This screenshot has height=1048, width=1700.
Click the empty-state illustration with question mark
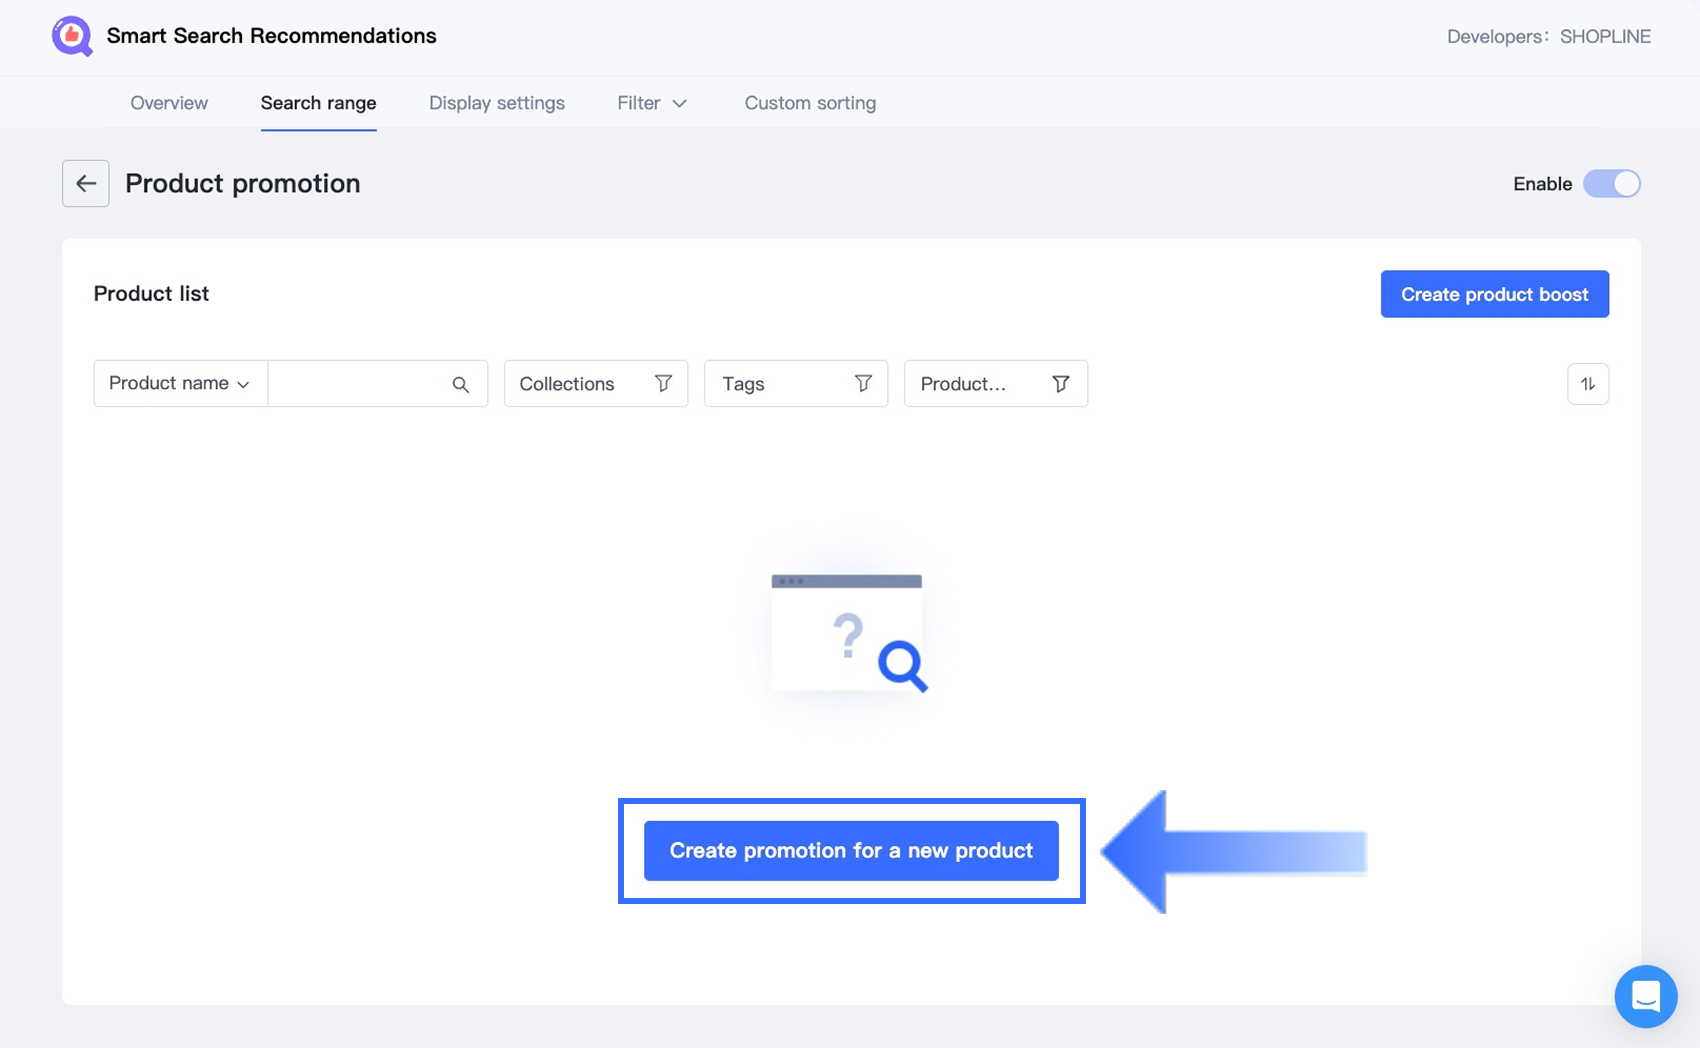point(849,634)
